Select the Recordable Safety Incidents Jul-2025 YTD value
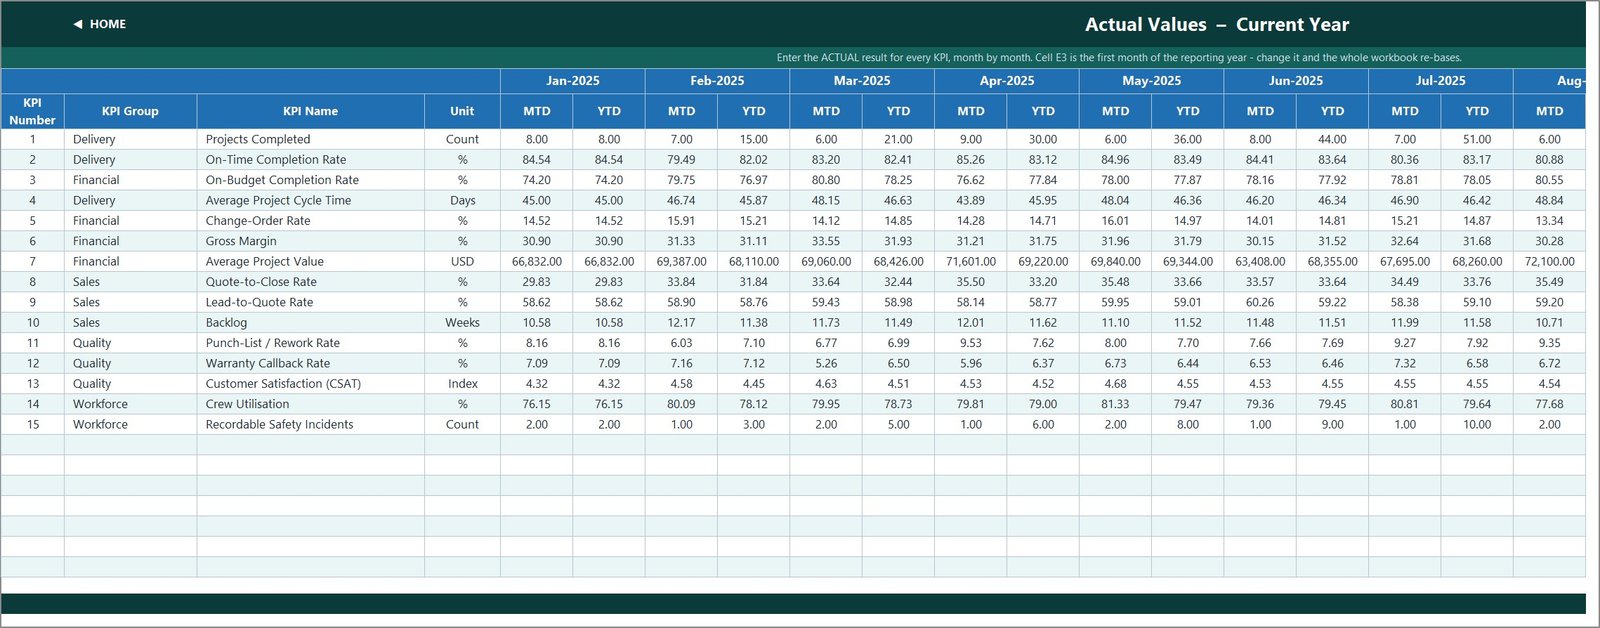 pos(1477,425)
